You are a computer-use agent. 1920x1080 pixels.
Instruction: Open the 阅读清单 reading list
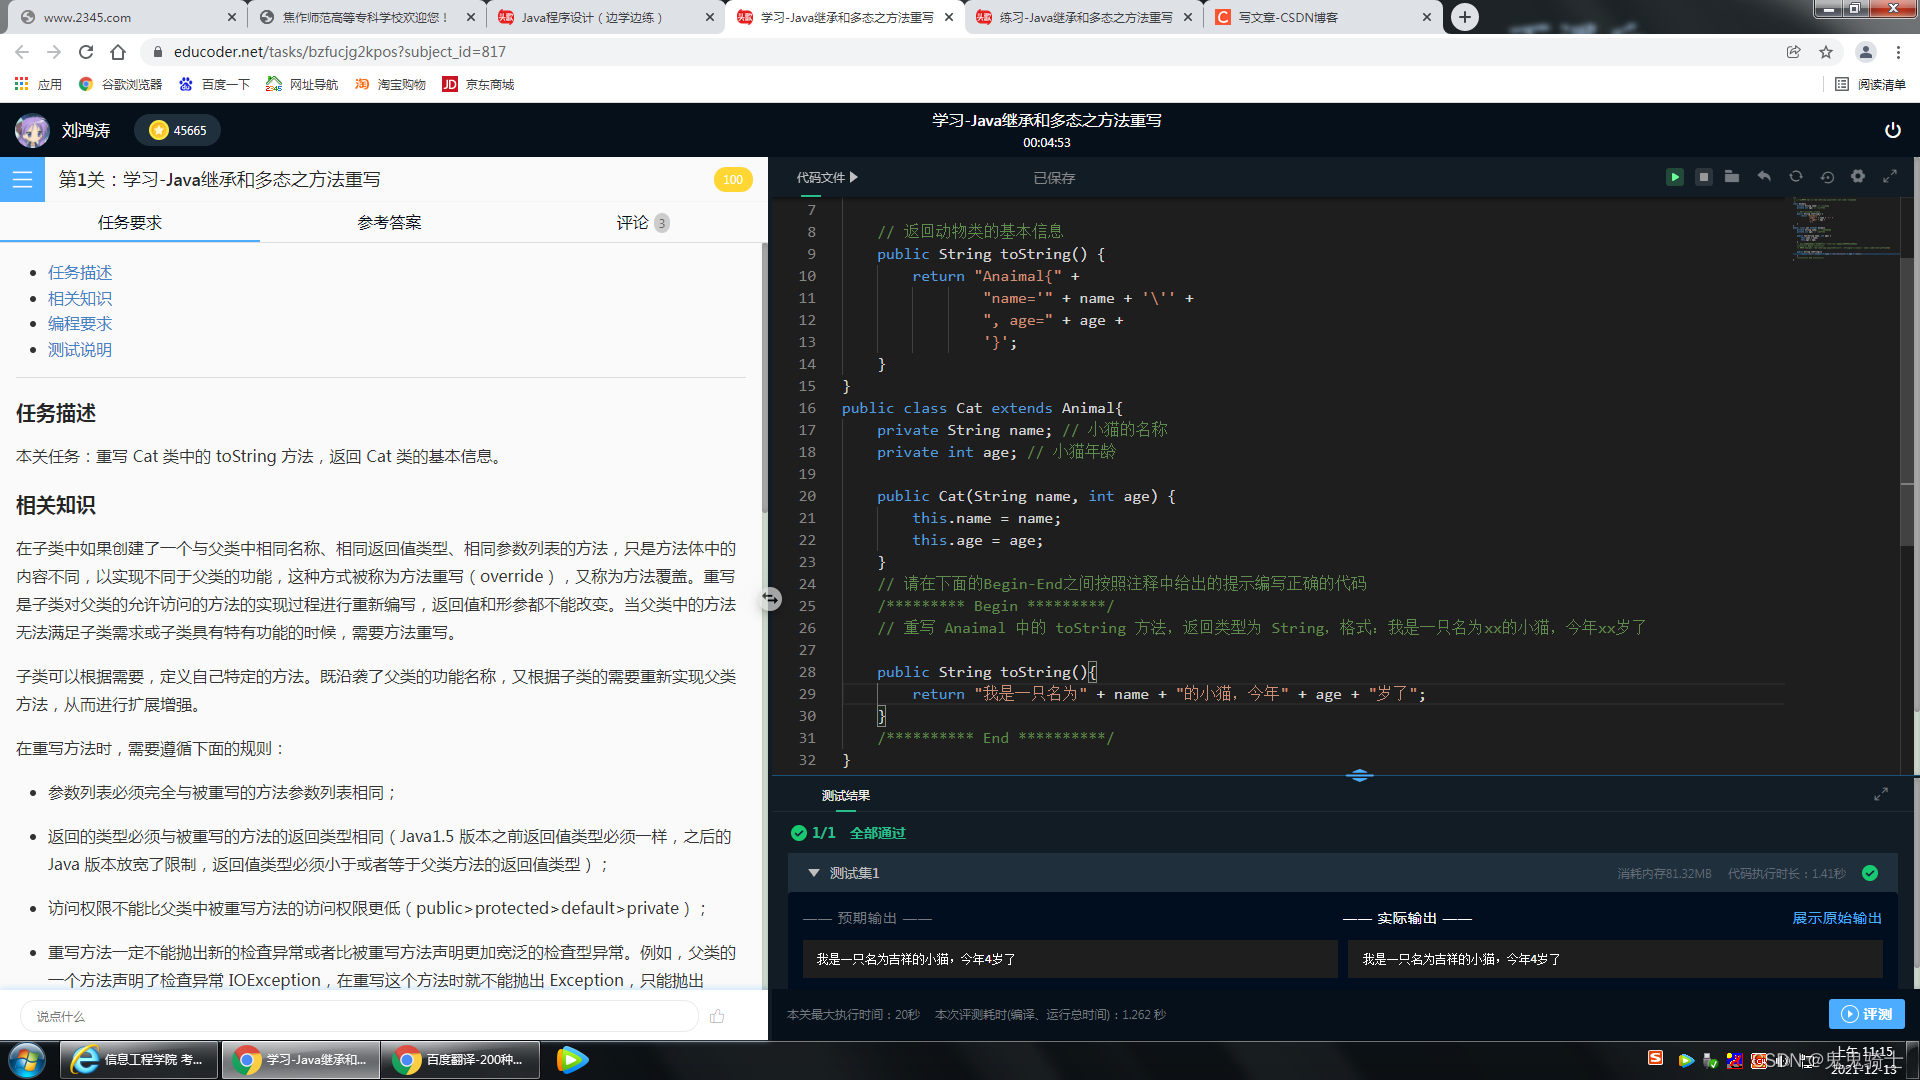tap(1870, 85)
